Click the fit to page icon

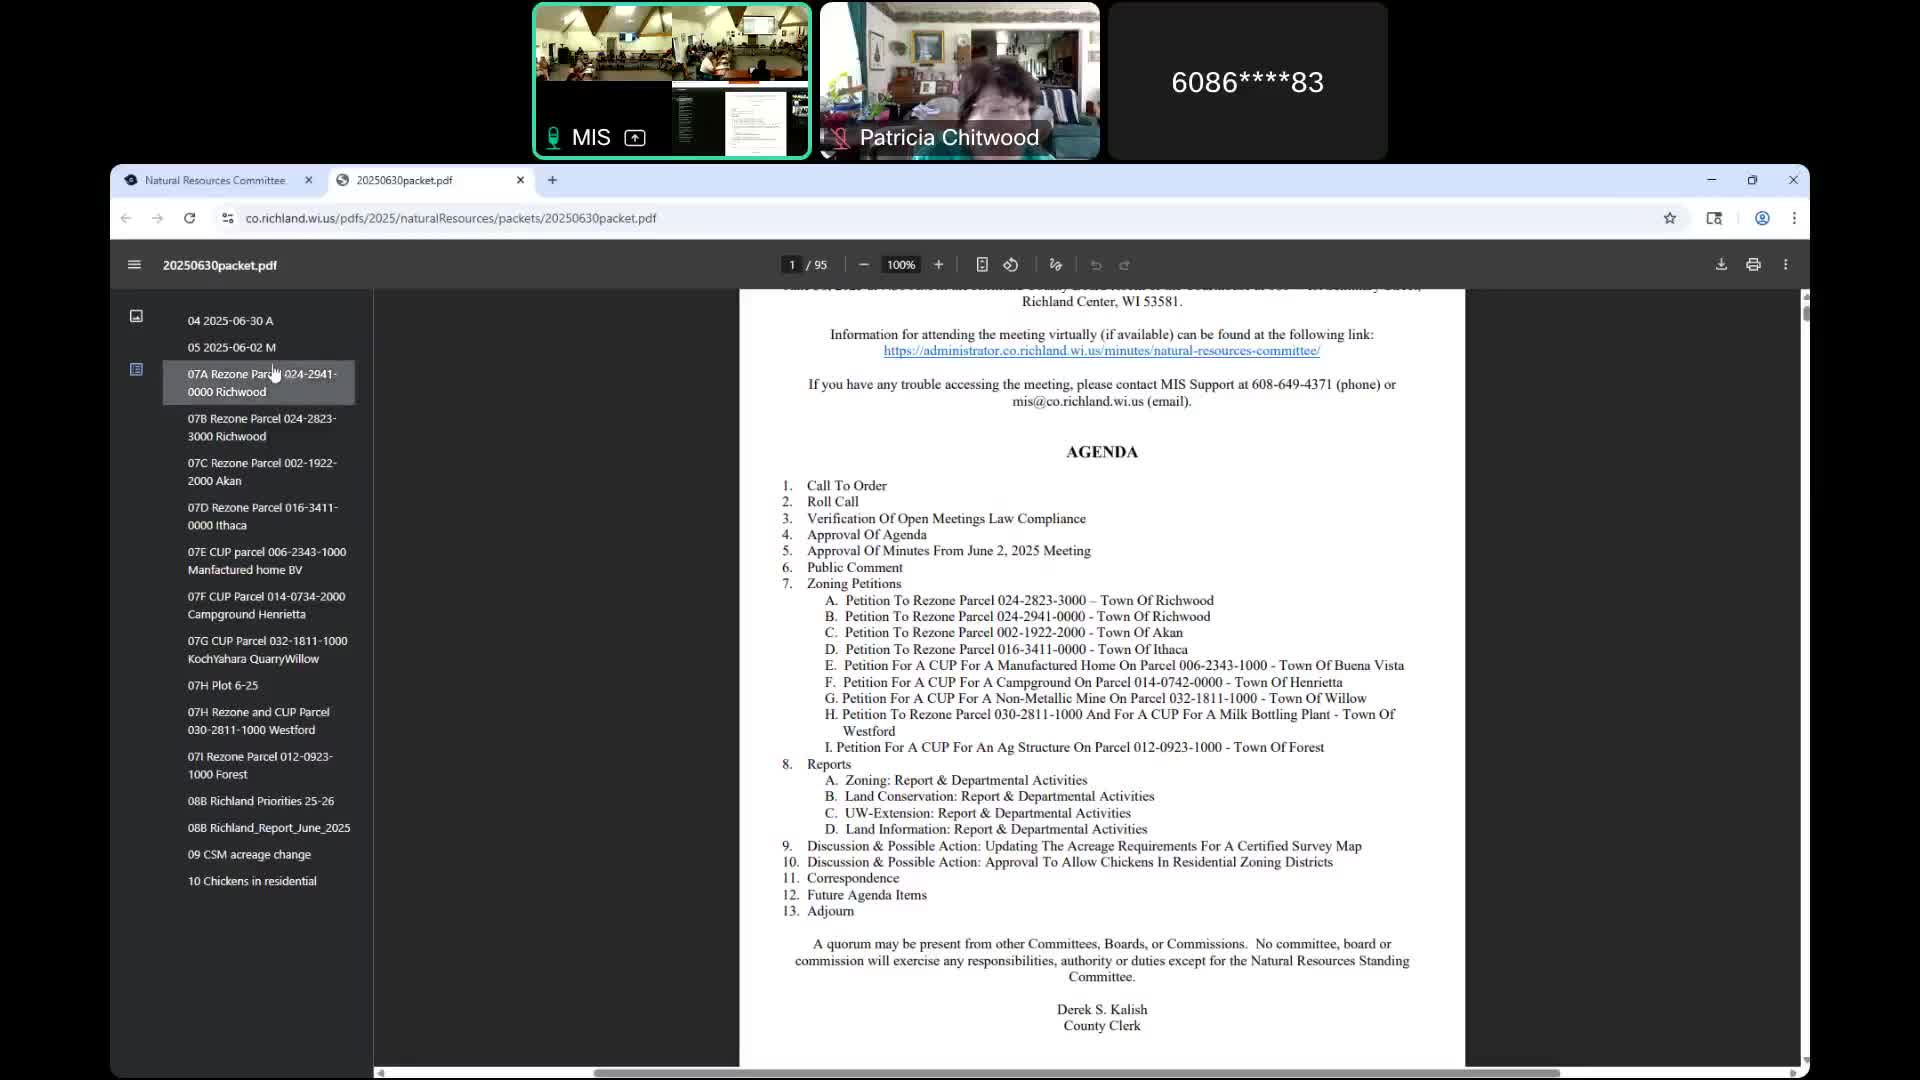tap(982, 265)
